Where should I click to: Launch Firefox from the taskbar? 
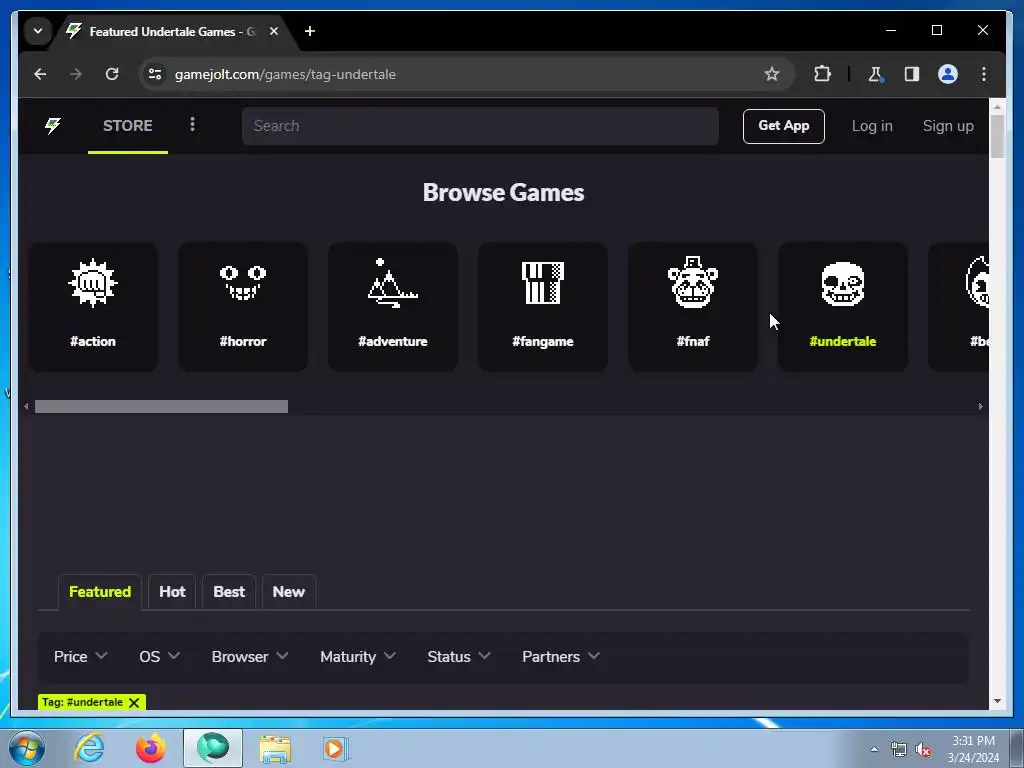(151, 748)
